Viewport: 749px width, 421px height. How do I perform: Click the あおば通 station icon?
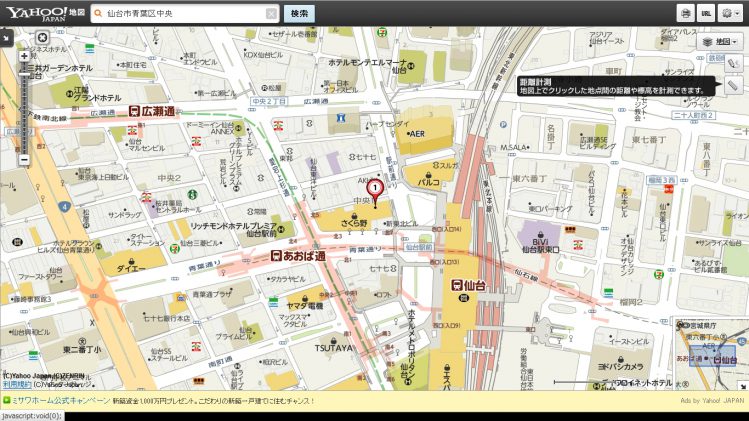coord(276,256)
